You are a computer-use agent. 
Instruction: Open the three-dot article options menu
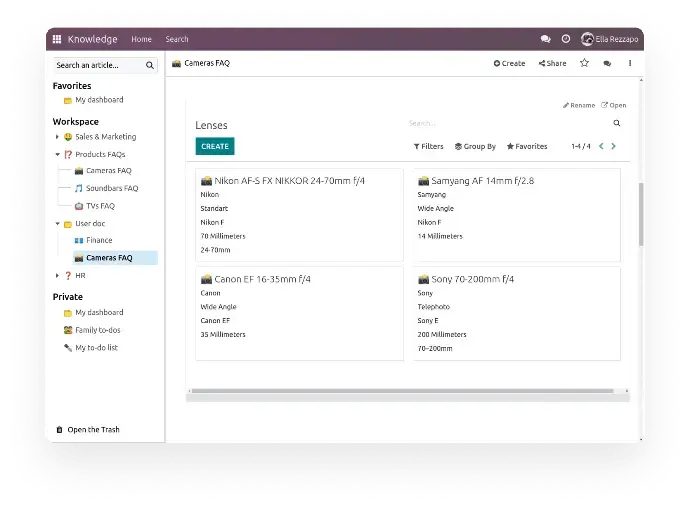click(x=630, y=63)
